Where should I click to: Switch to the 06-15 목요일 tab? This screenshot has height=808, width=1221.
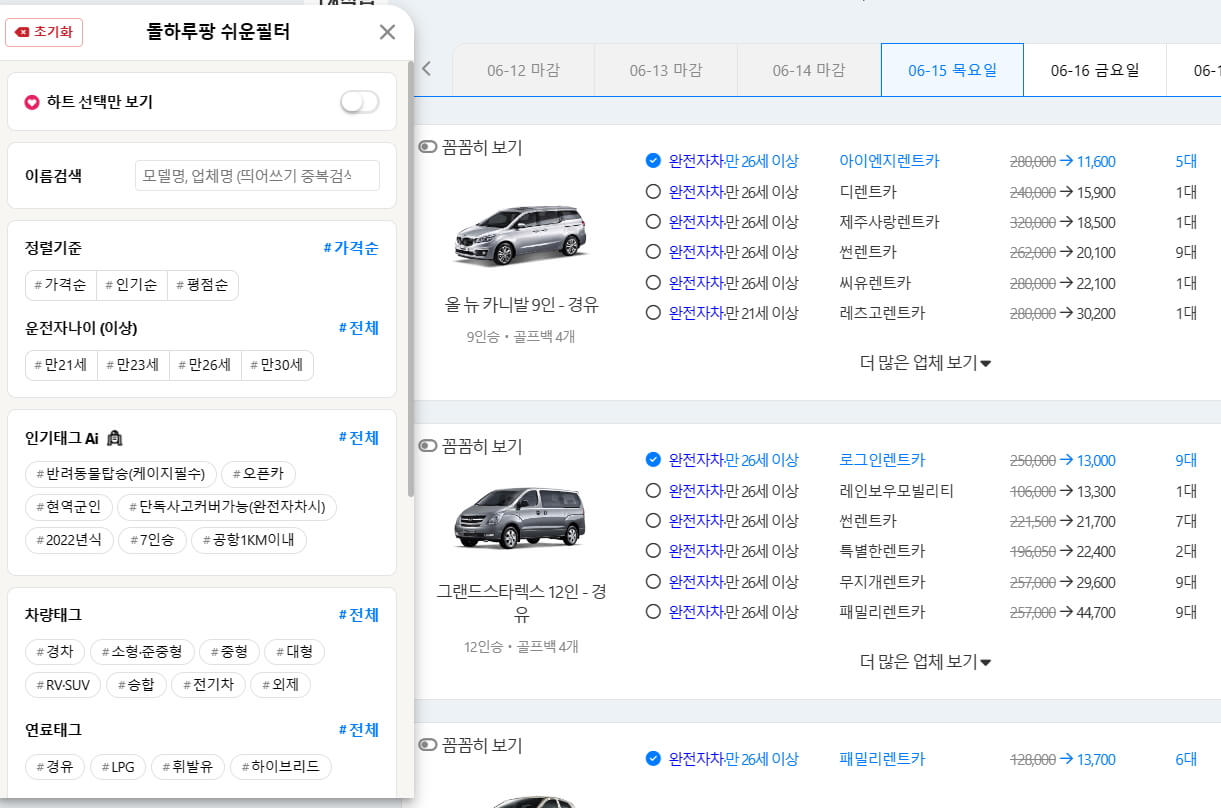point(952,70)
